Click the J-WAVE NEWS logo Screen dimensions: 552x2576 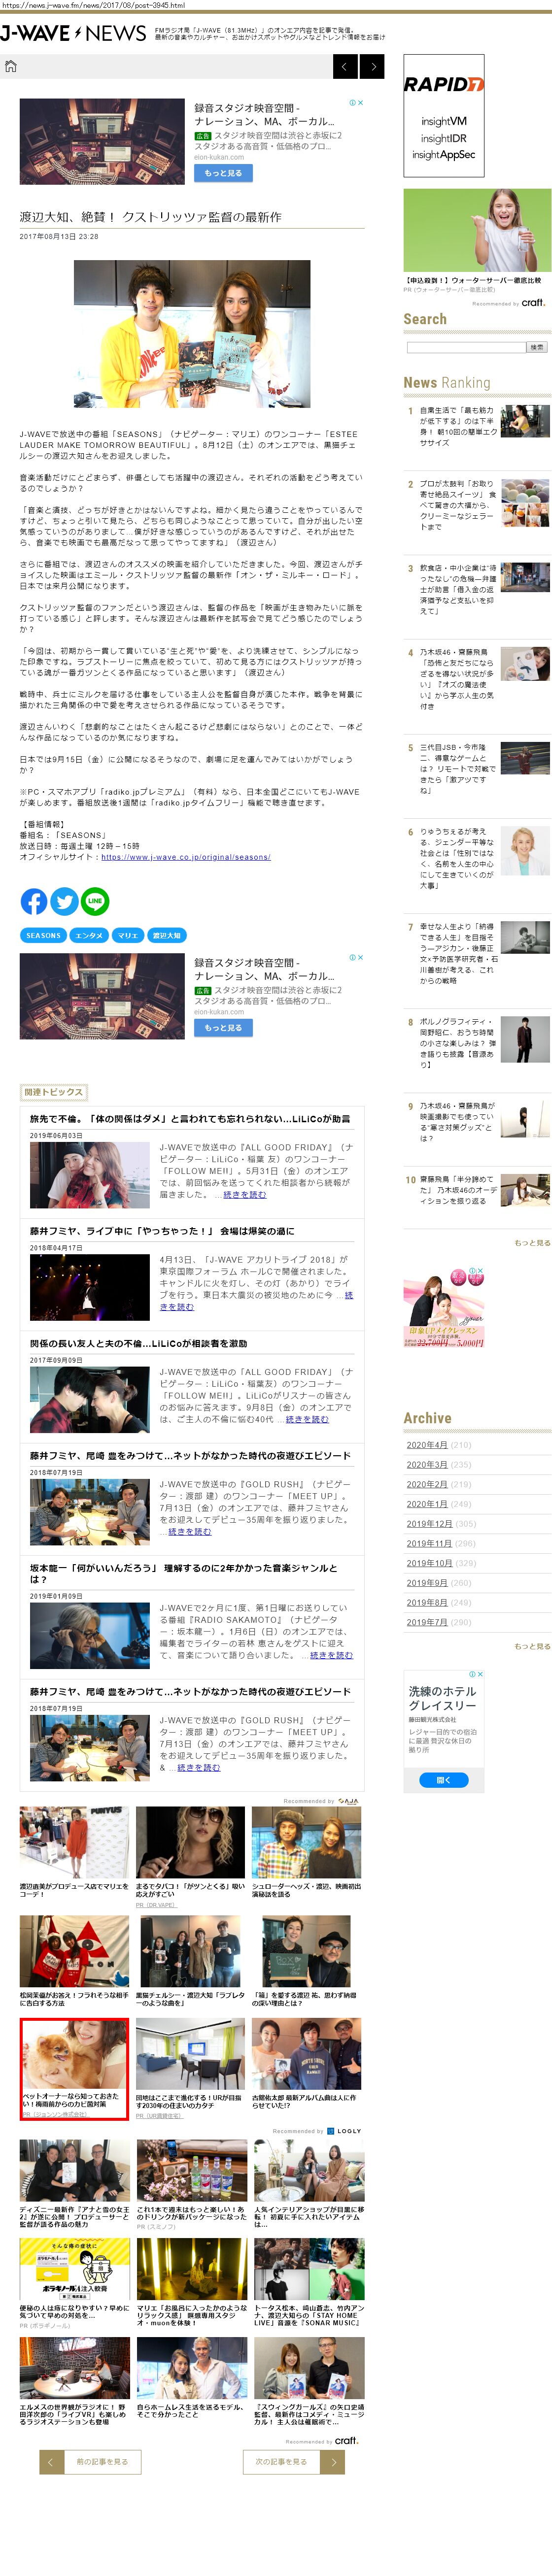click(x=73, y=34)
